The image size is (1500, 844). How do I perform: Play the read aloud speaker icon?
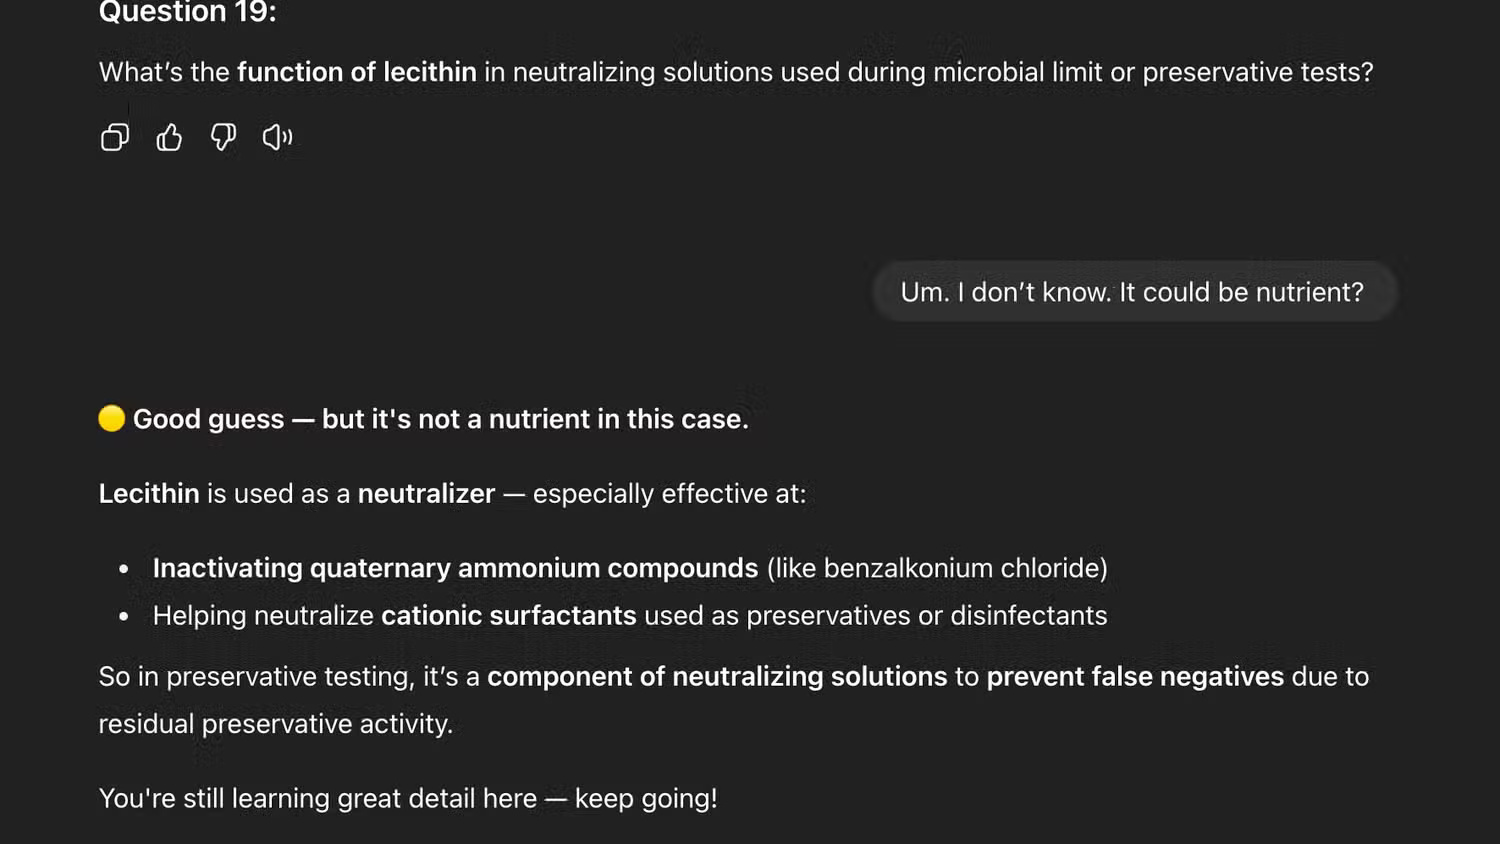[277, 137]
